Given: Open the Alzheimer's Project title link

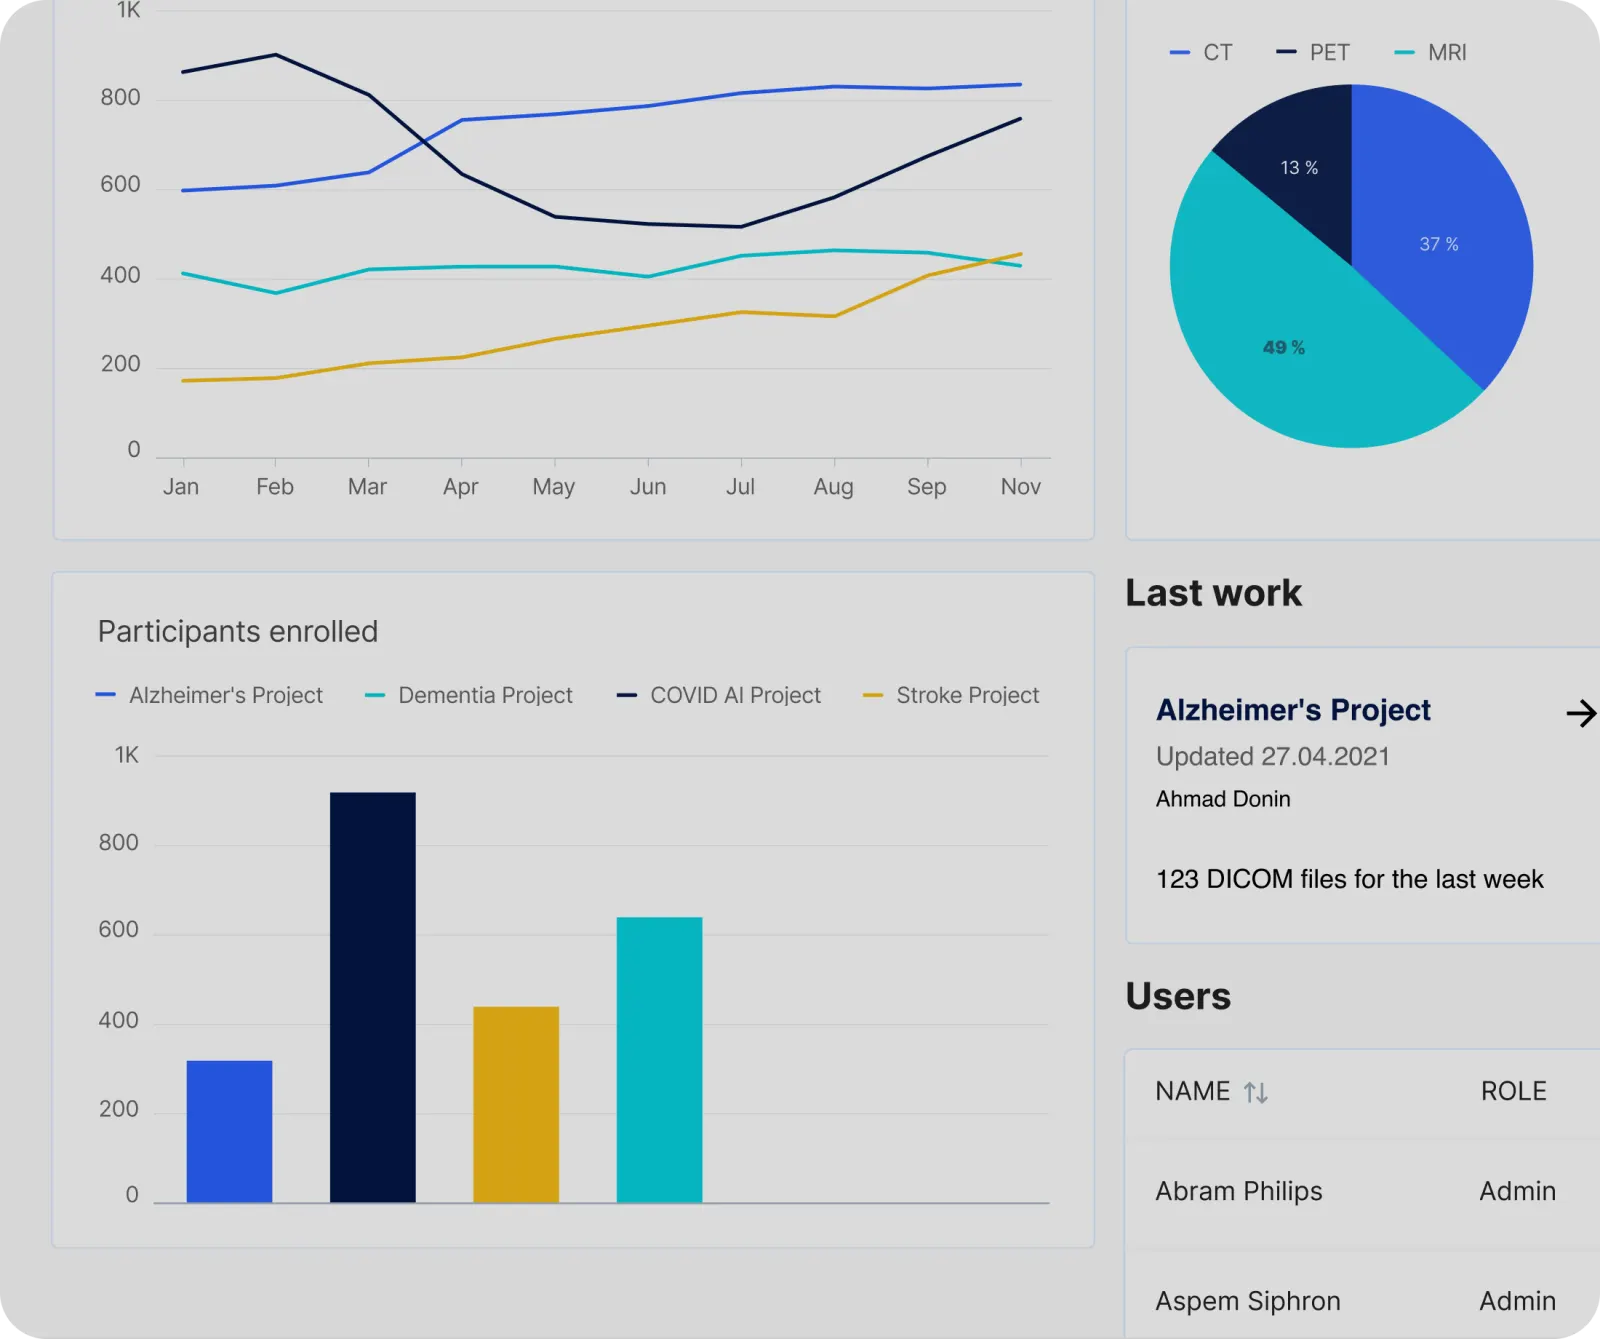Looking at the screenshot, I should 1293,710.
